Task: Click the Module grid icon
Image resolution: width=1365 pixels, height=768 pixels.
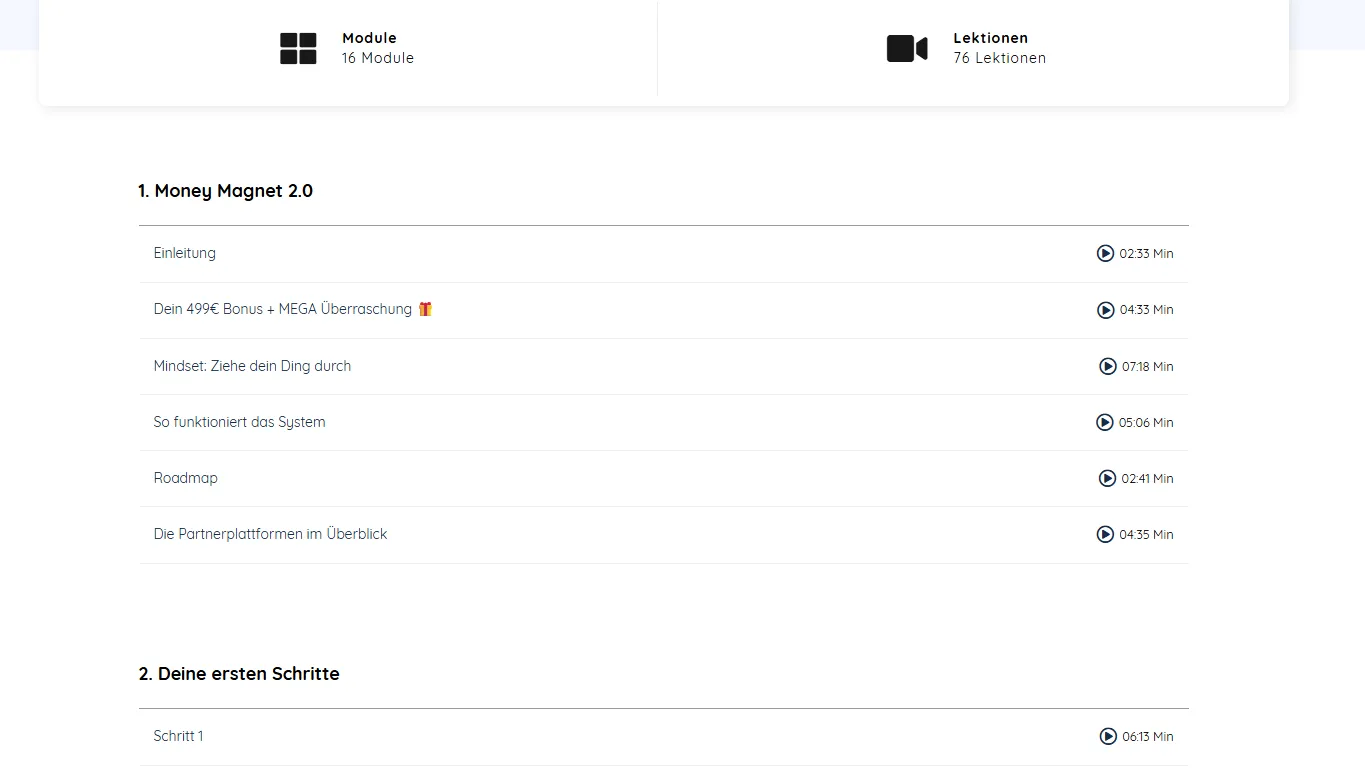Action: click(298, 48)
